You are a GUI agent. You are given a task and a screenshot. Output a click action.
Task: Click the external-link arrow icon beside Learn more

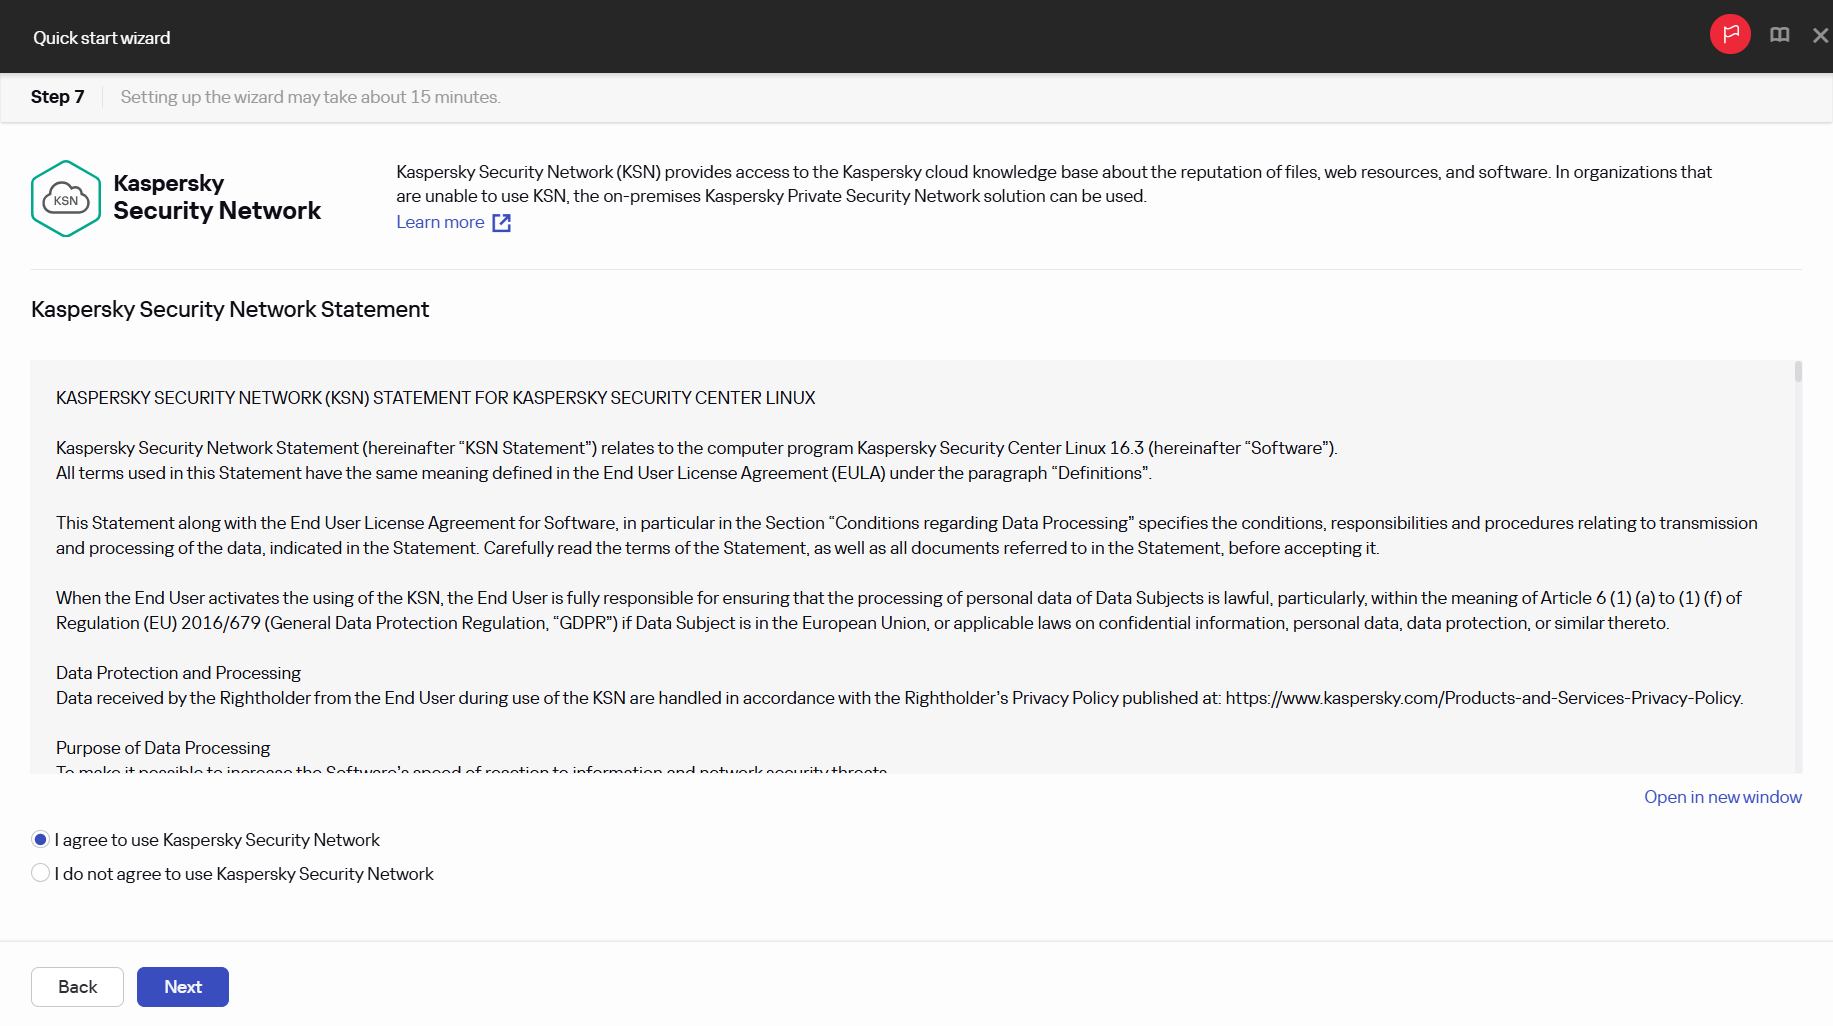[x=502, y=223]
